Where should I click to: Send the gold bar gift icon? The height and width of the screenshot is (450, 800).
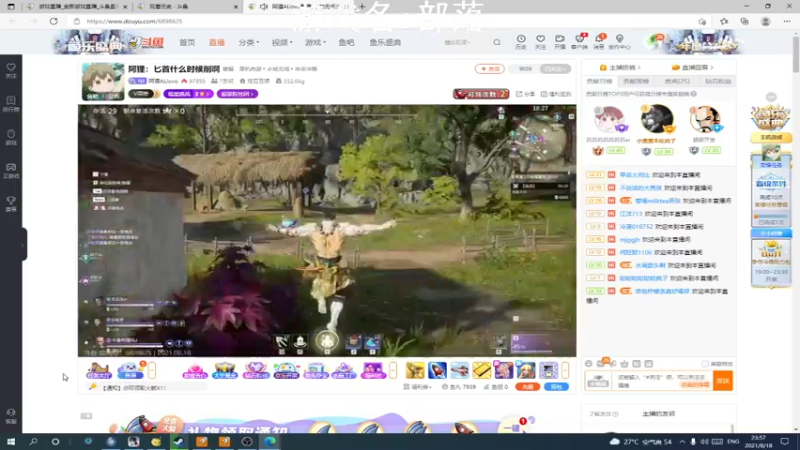pos(481,370)
